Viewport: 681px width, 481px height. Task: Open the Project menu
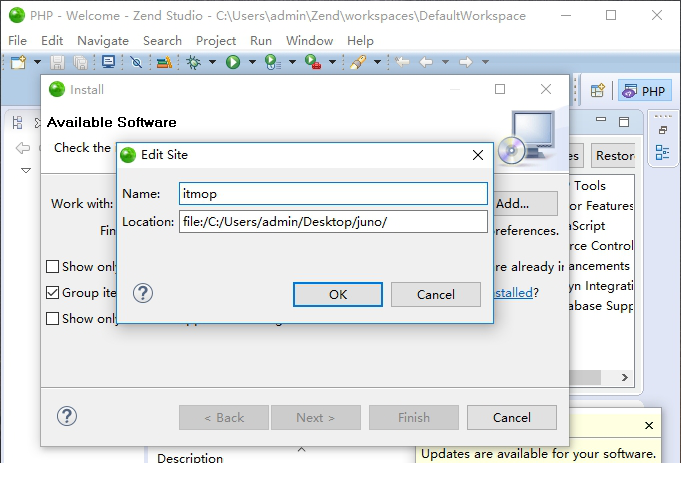[x=216, y=41]
